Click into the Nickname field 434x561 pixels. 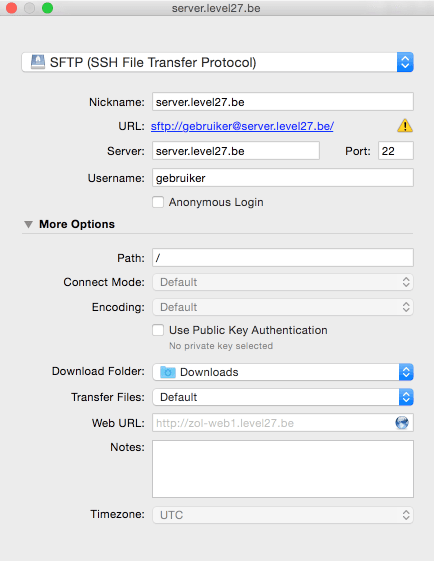[x=283, y=102]
